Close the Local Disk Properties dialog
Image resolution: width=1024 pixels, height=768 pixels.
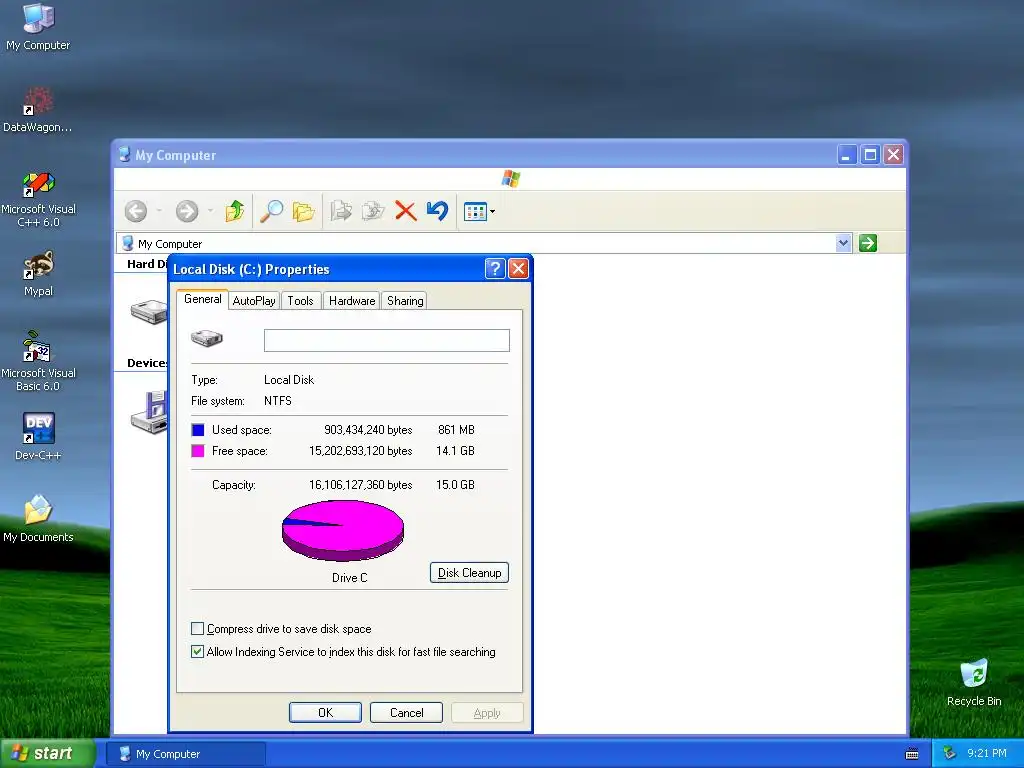[518, 268]
